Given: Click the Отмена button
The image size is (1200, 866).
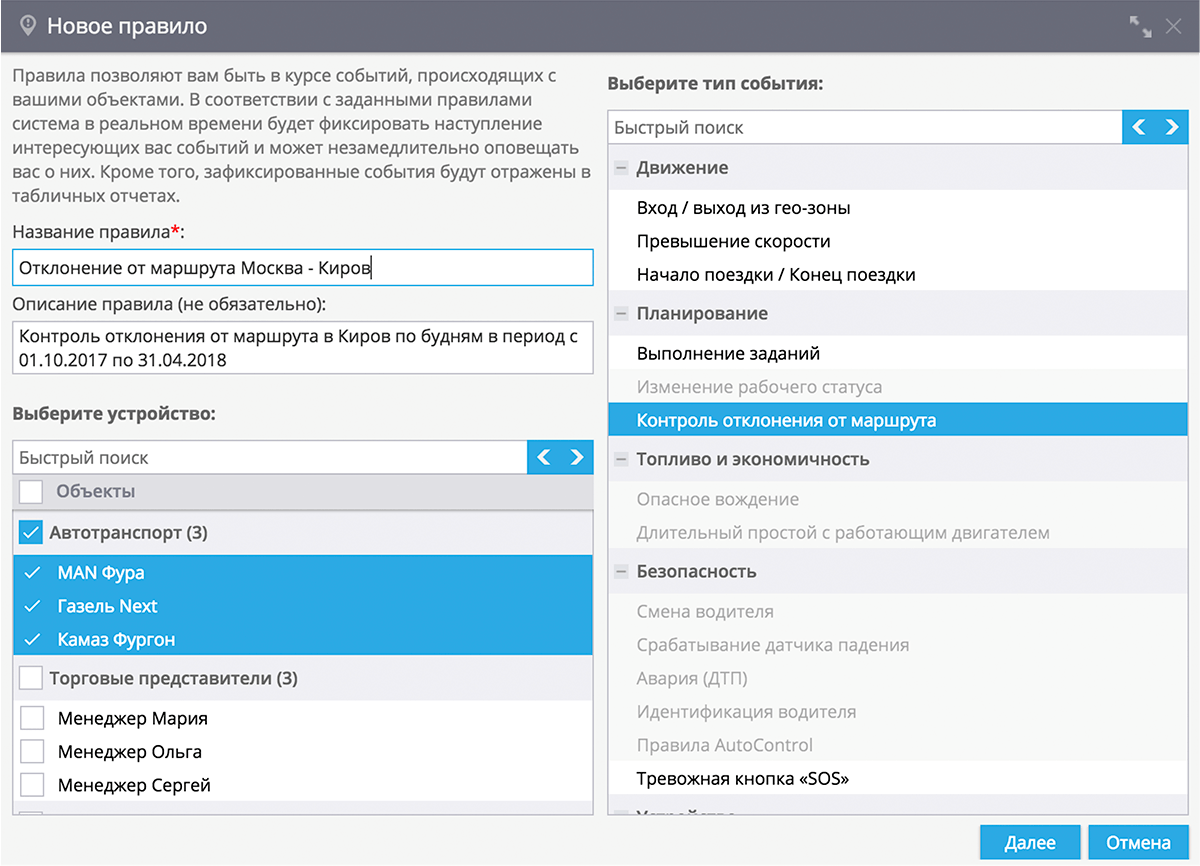Looking at the screenshot, I should point(1138,842).
